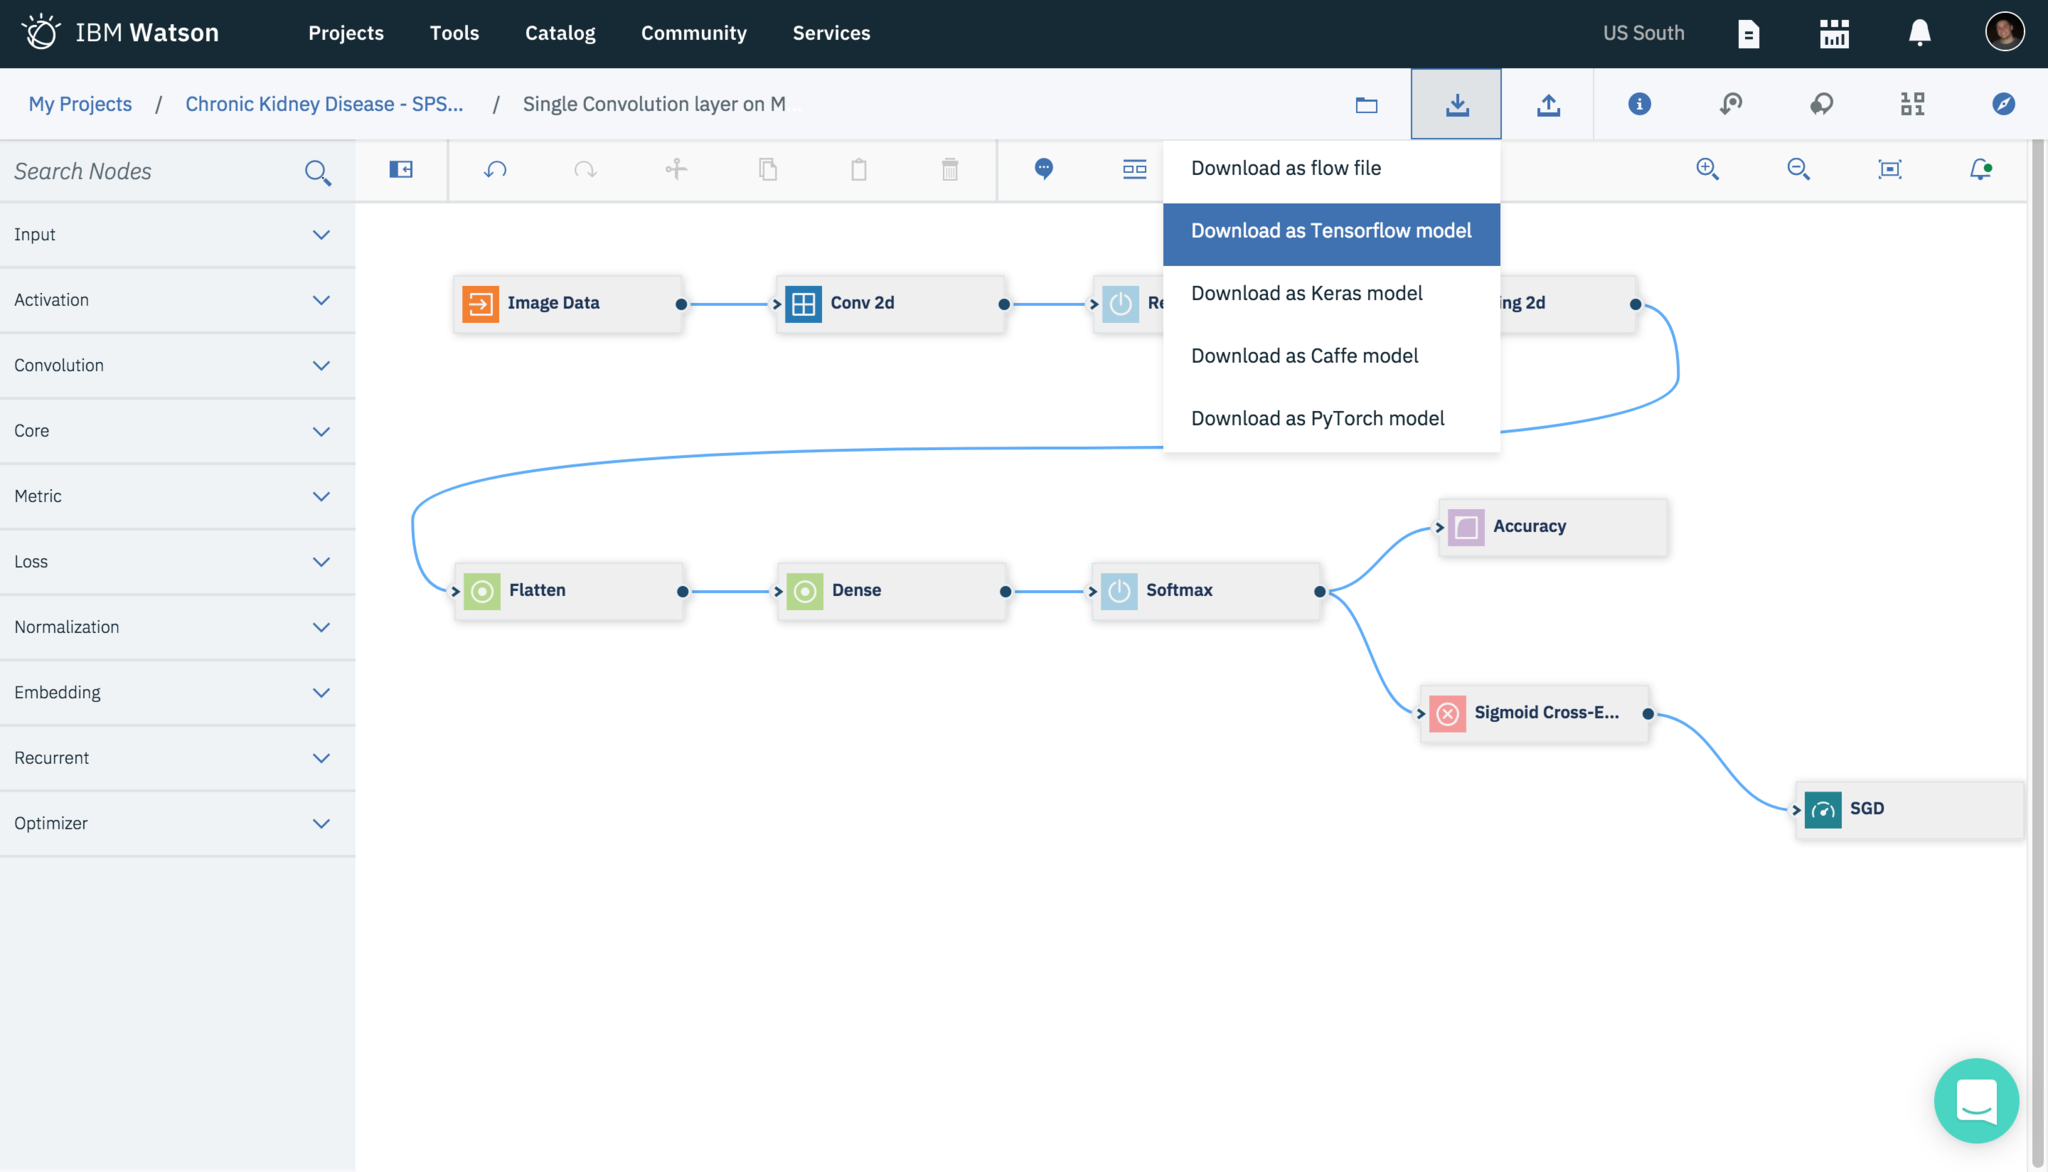Open the Chronic Kidney Disease breadcrumb link
This screenshot has height=1172, width=2048.
point(324,103)
